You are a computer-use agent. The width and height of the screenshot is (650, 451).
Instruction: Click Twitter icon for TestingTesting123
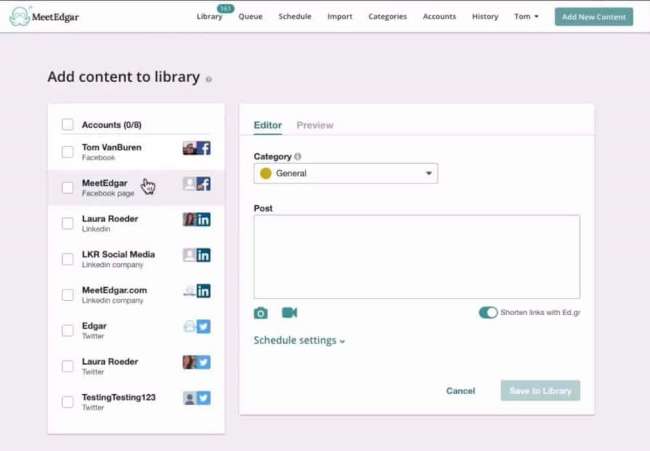coord(204,398)
